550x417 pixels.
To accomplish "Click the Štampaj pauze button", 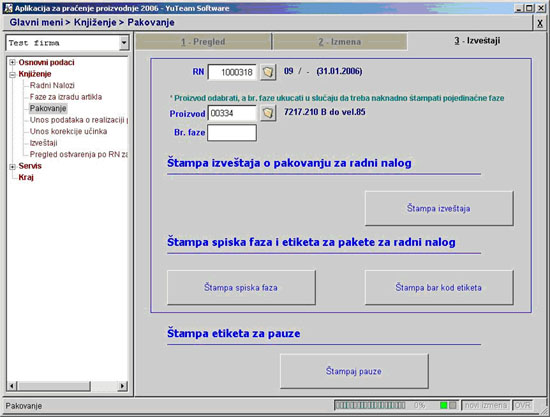I will 354,371.
